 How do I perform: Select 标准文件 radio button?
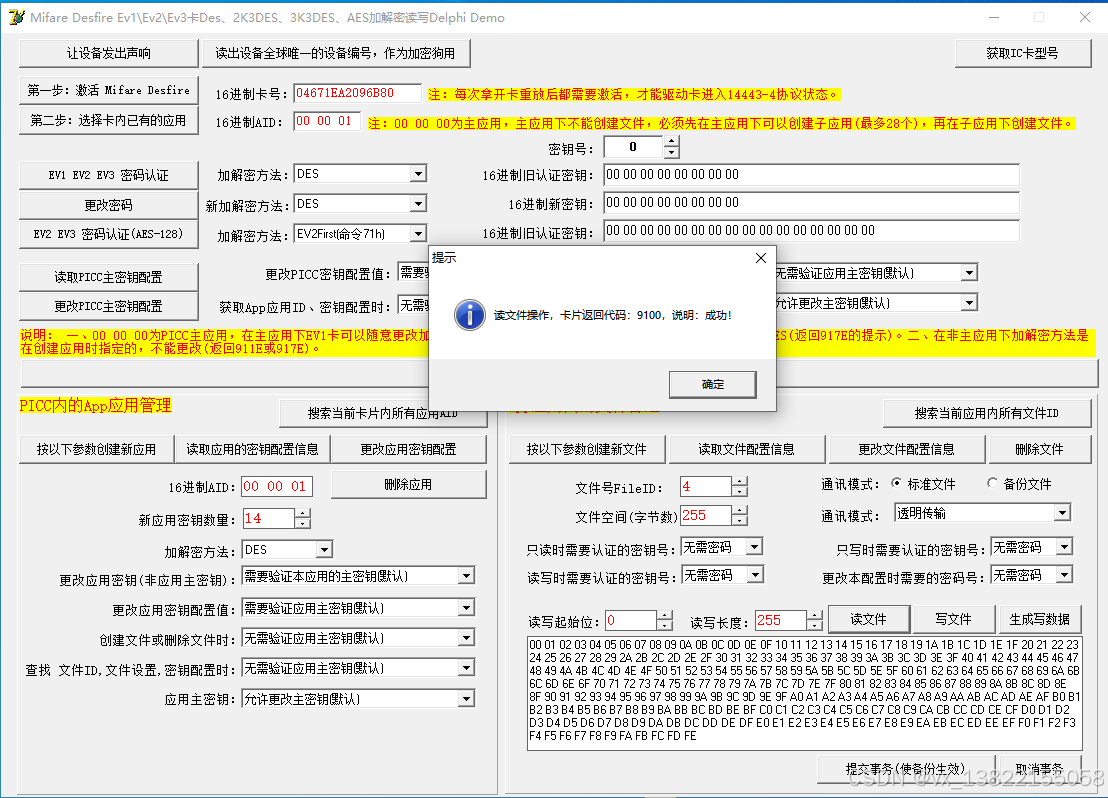(896, 483)
